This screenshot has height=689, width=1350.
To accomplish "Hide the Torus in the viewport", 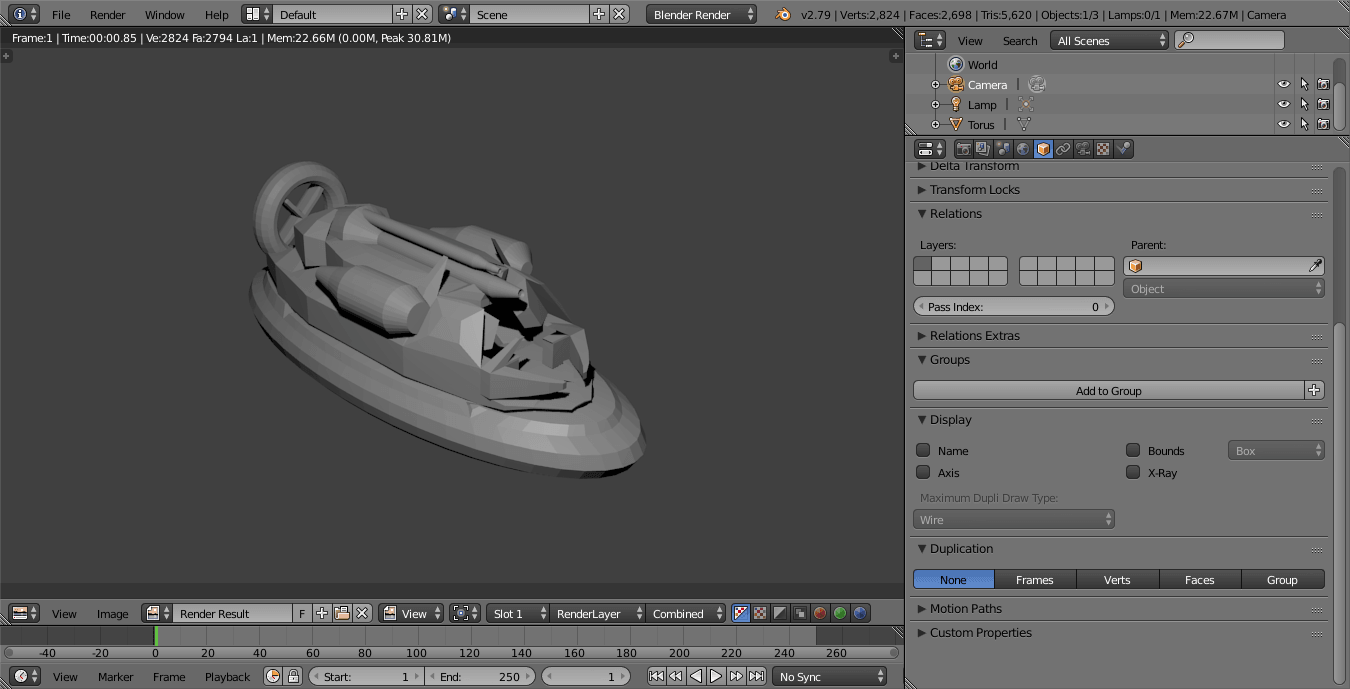I will [1284, 125].
